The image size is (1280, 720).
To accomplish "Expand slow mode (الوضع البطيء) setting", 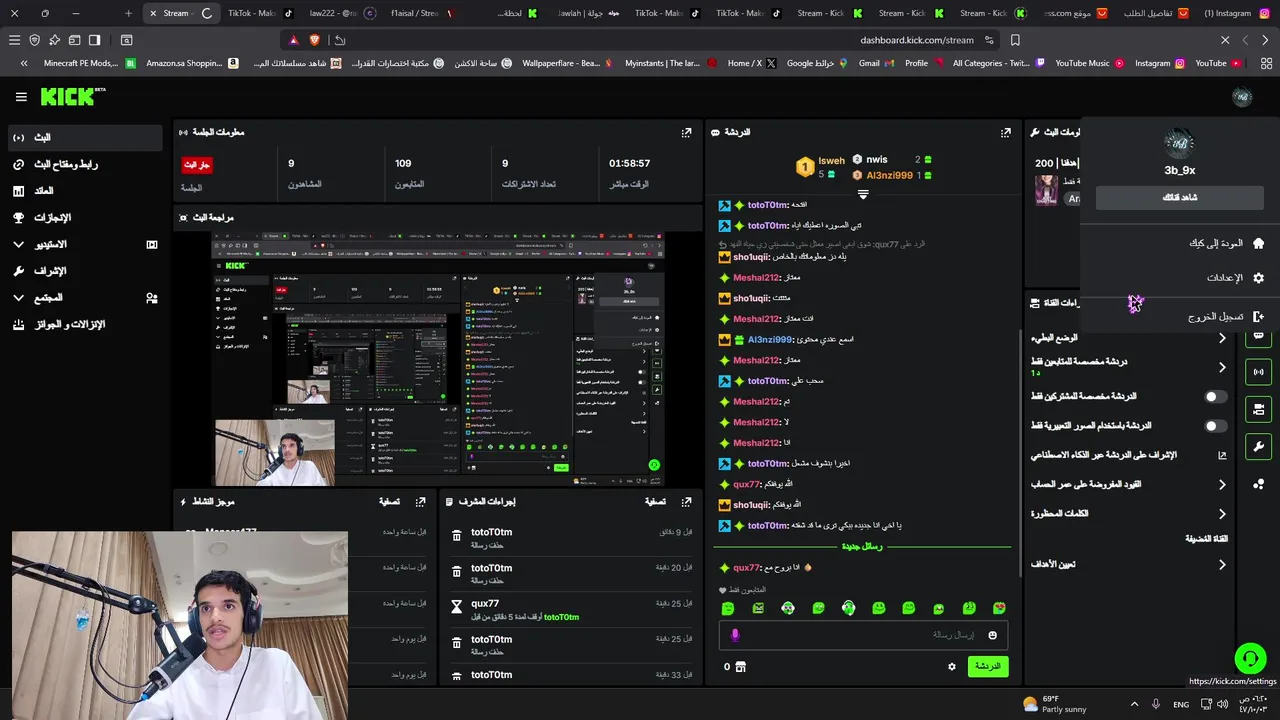I will [1222, 338].
